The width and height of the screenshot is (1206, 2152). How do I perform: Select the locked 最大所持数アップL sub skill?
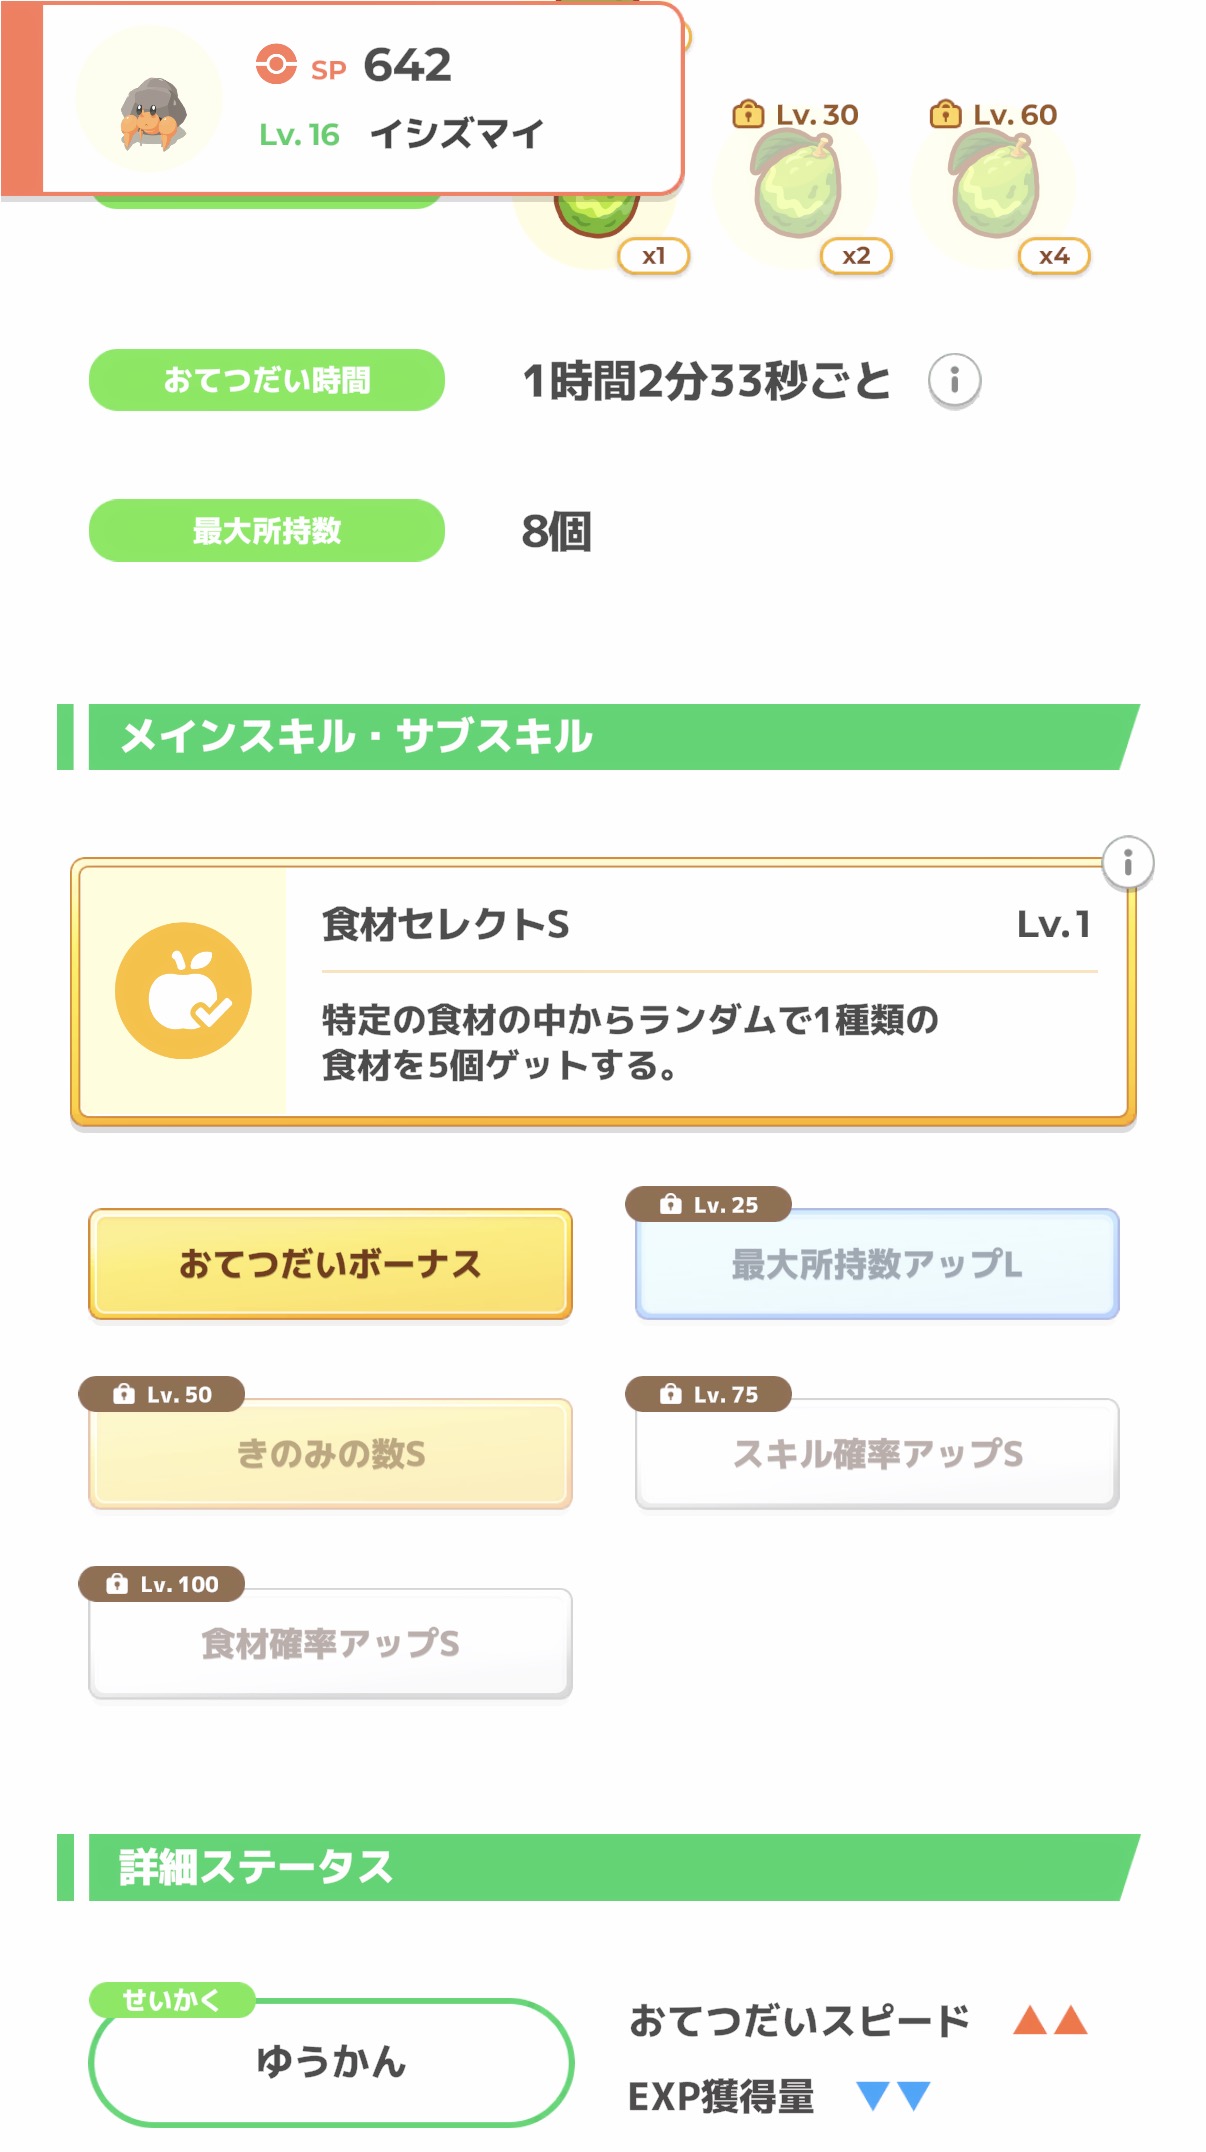click(x=877, y=1264)
